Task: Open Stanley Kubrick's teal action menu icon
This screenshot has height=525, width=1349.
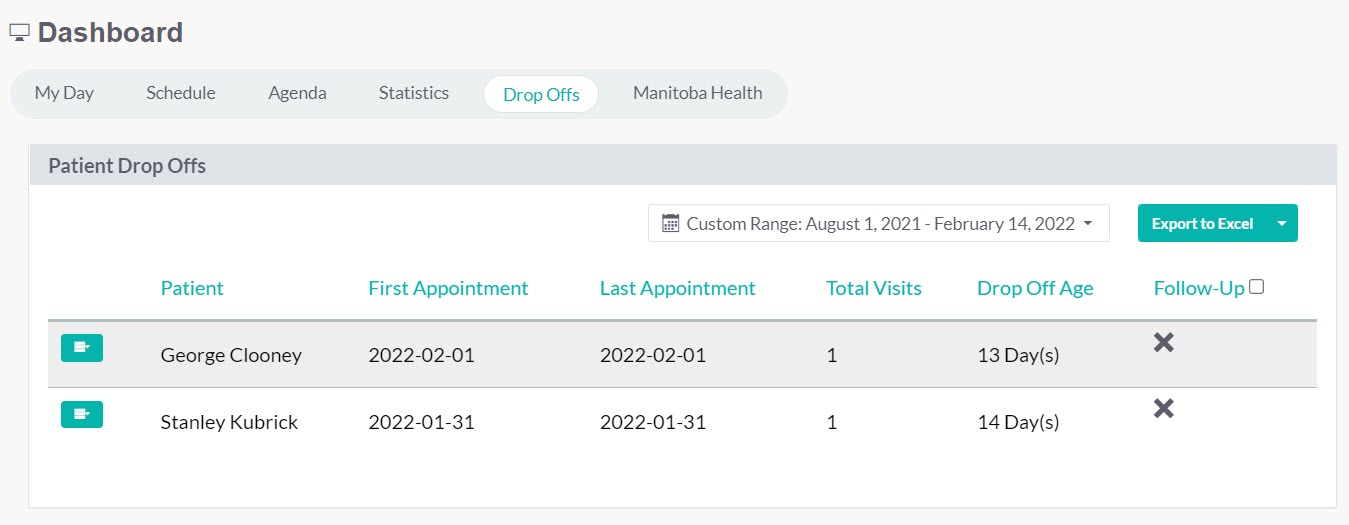Action: point(82,414)
